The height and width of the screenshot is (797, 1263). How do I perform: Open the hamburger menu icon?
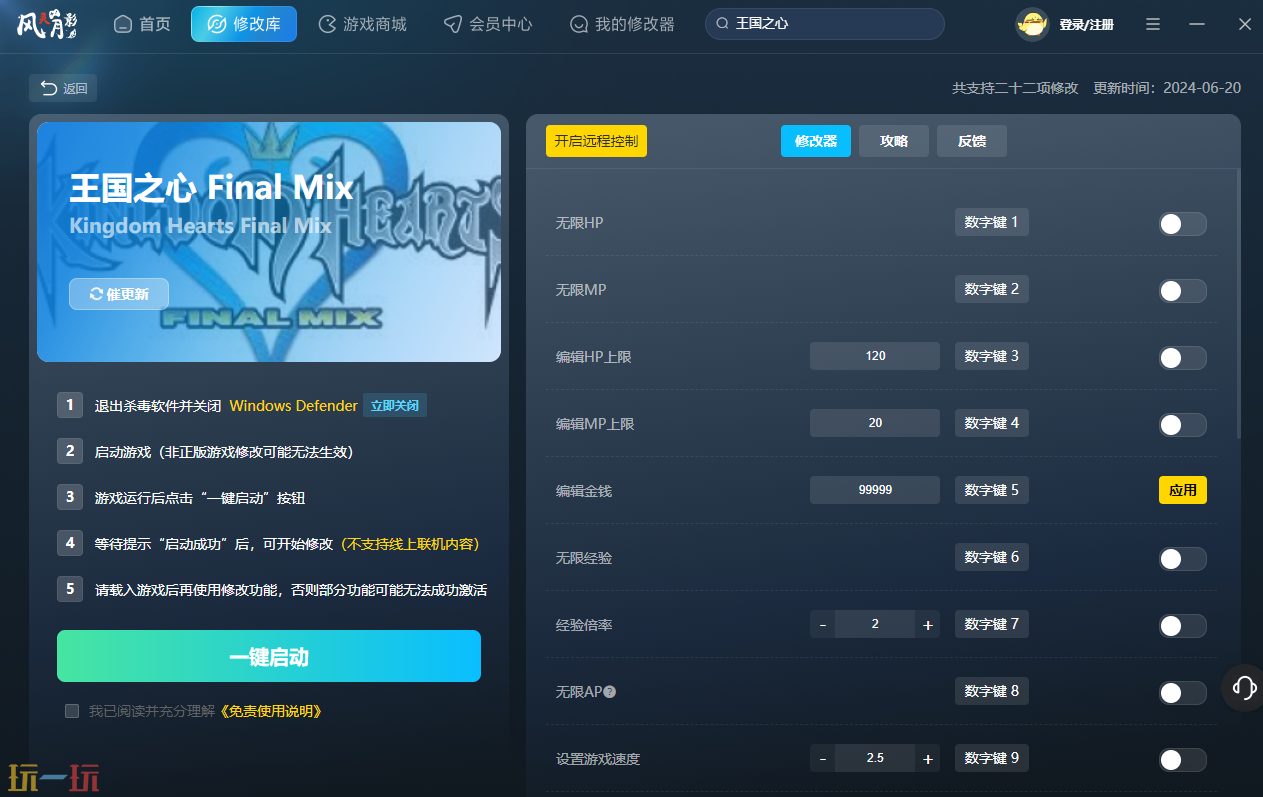(1153, 24)
